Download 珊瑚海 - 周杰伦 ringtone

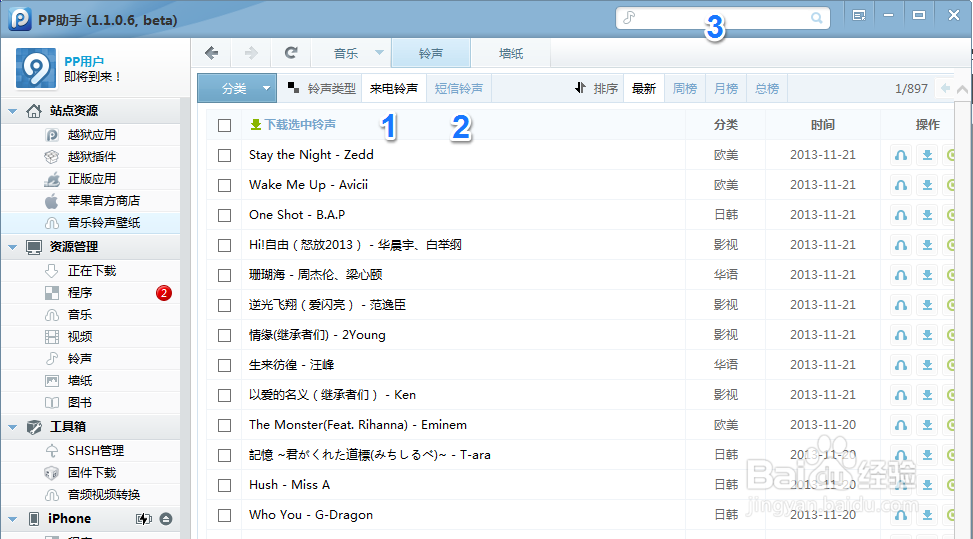(927, 275)
